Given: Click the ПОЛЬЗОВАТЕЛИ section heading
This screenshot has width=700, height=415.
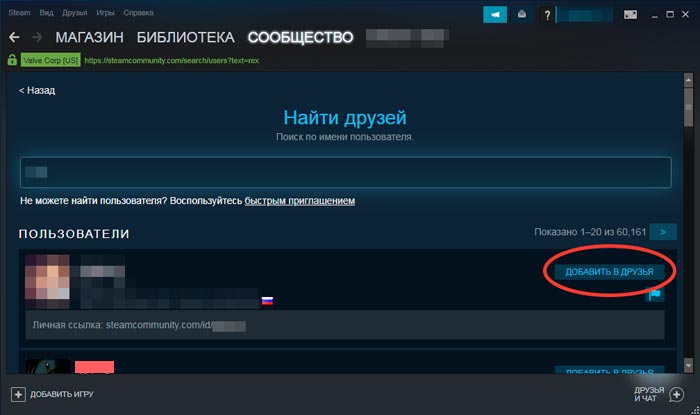Looking at the screenshot, I should point(74,234).
